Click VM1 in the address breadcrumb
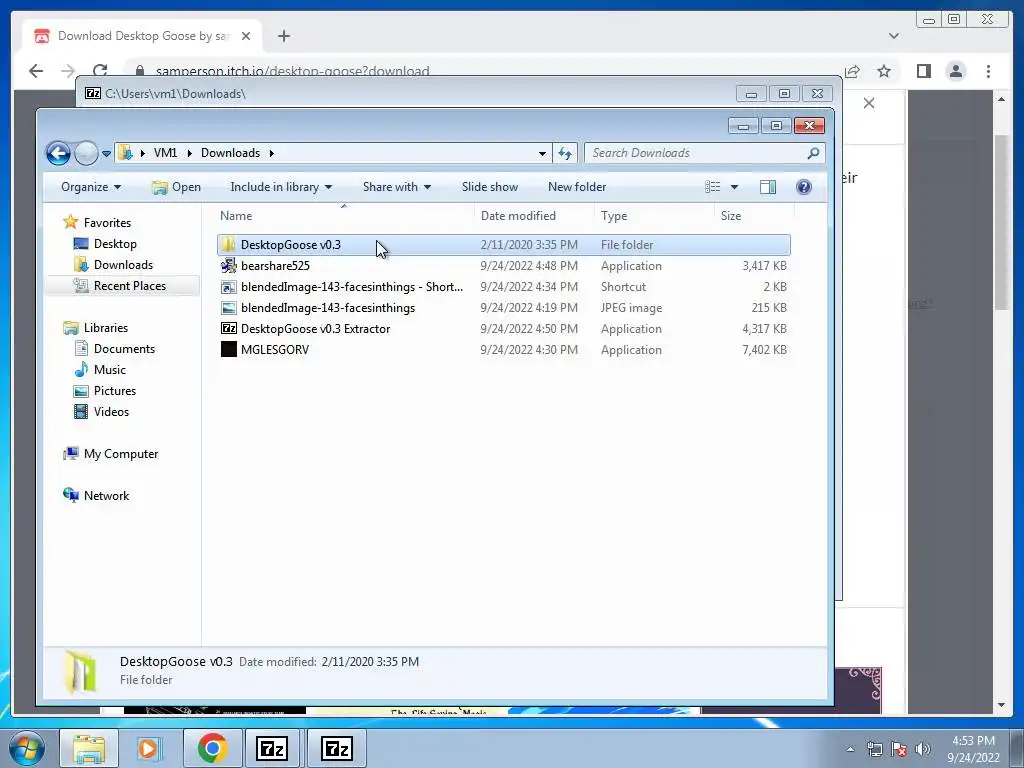The height and width of the screenshot is (768, 1024). (x=165, y=153)
